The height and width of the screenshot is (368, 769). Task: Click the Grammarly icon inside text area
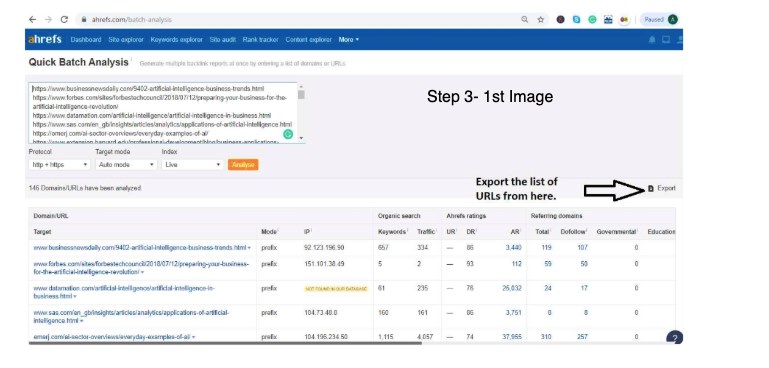pos(288,134)
